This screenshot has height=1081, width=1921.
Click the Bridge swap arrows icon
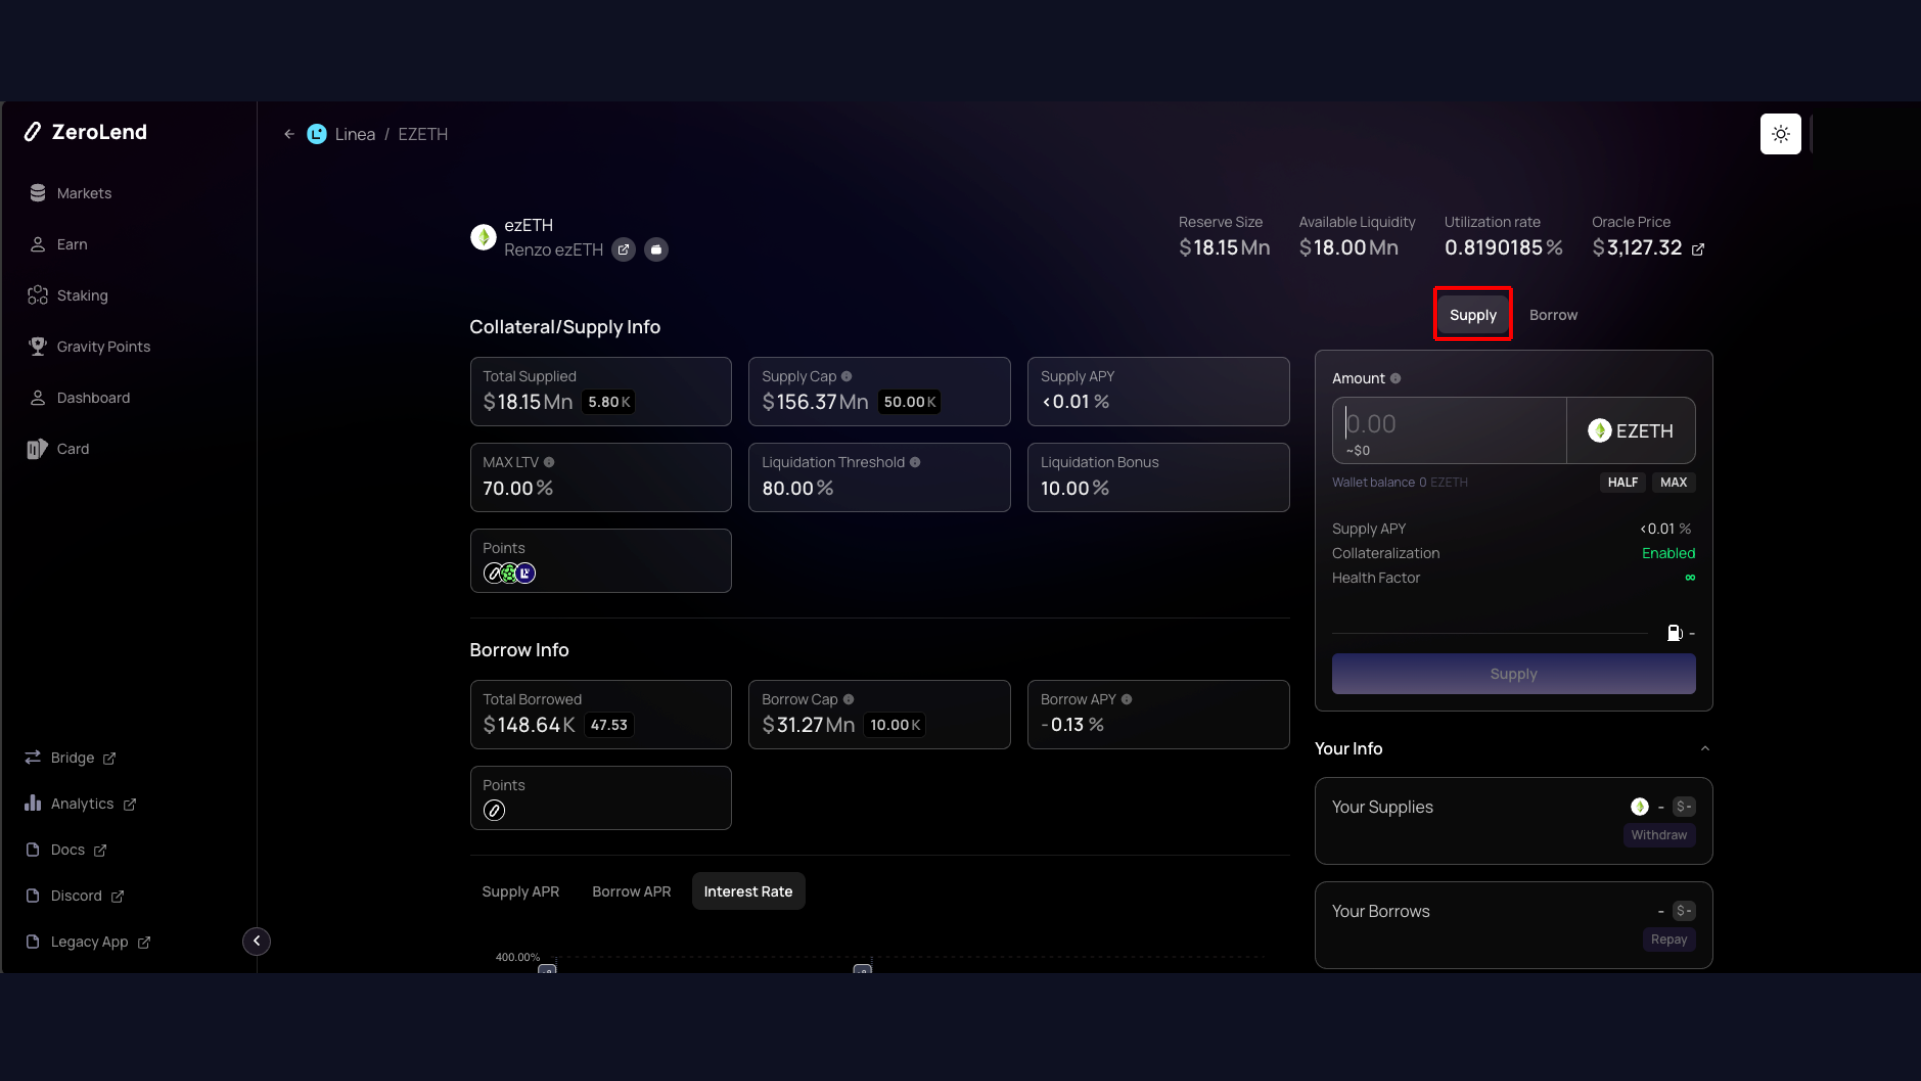(33, 757)
